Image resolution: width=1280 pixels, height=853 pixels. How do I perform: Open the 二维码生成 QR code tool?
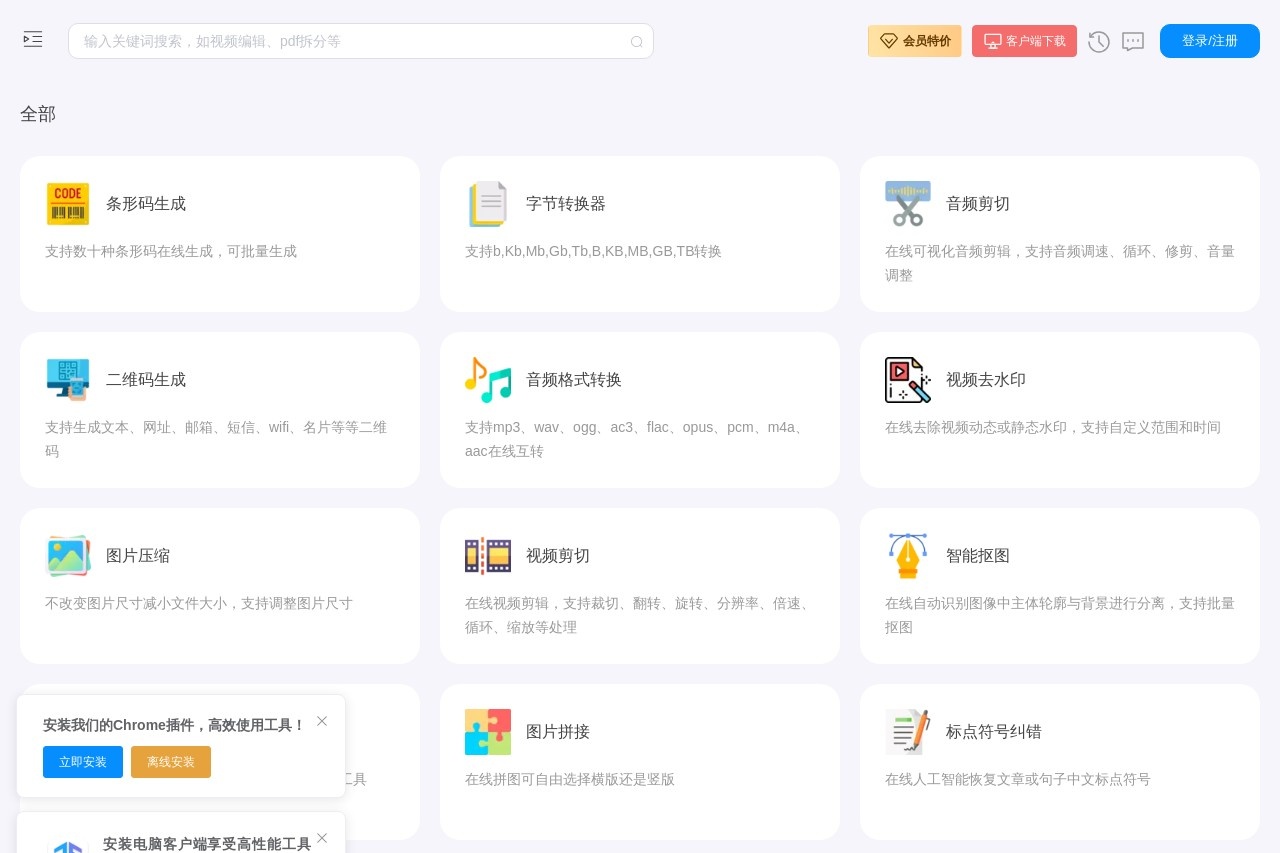click(x=146, y=380)
